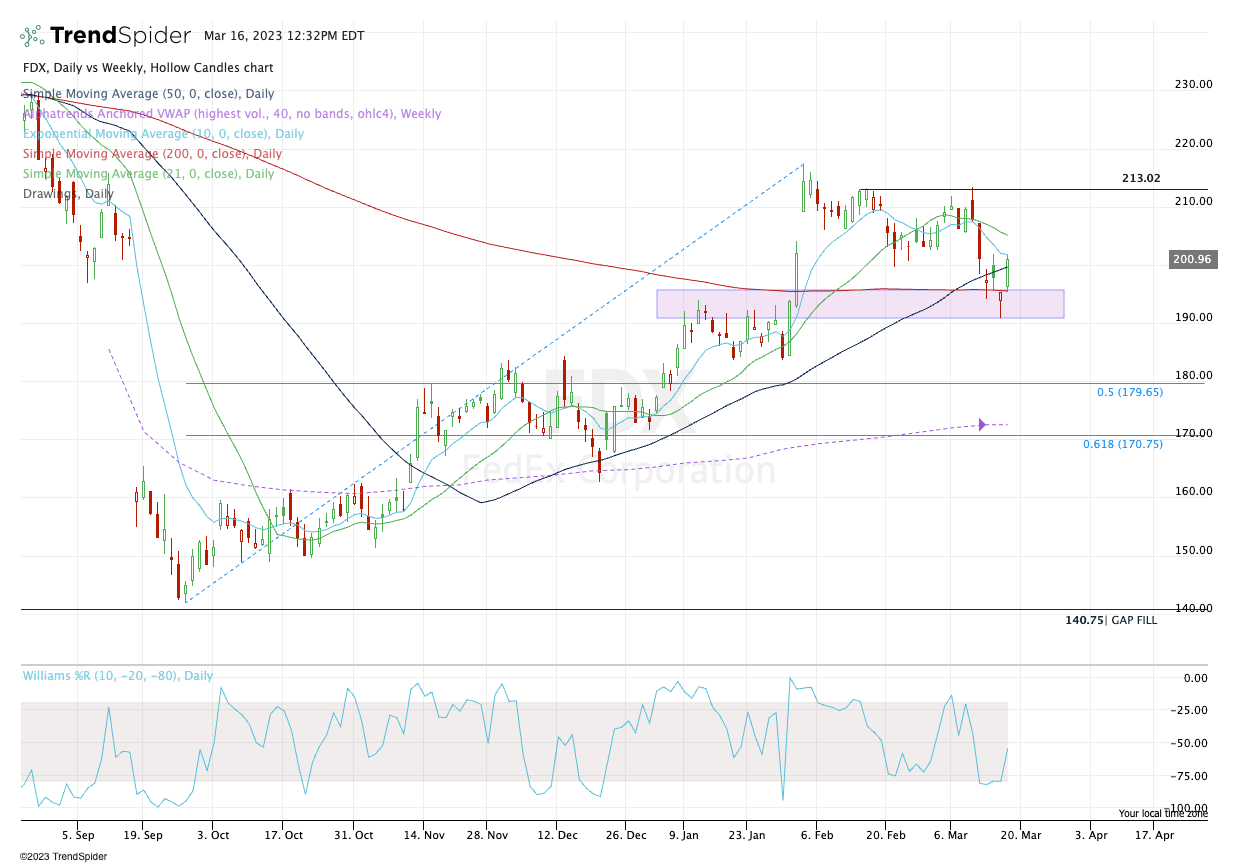Click the 17. Oct date axis label
The image size is (1238, 866).
(284, 834)
